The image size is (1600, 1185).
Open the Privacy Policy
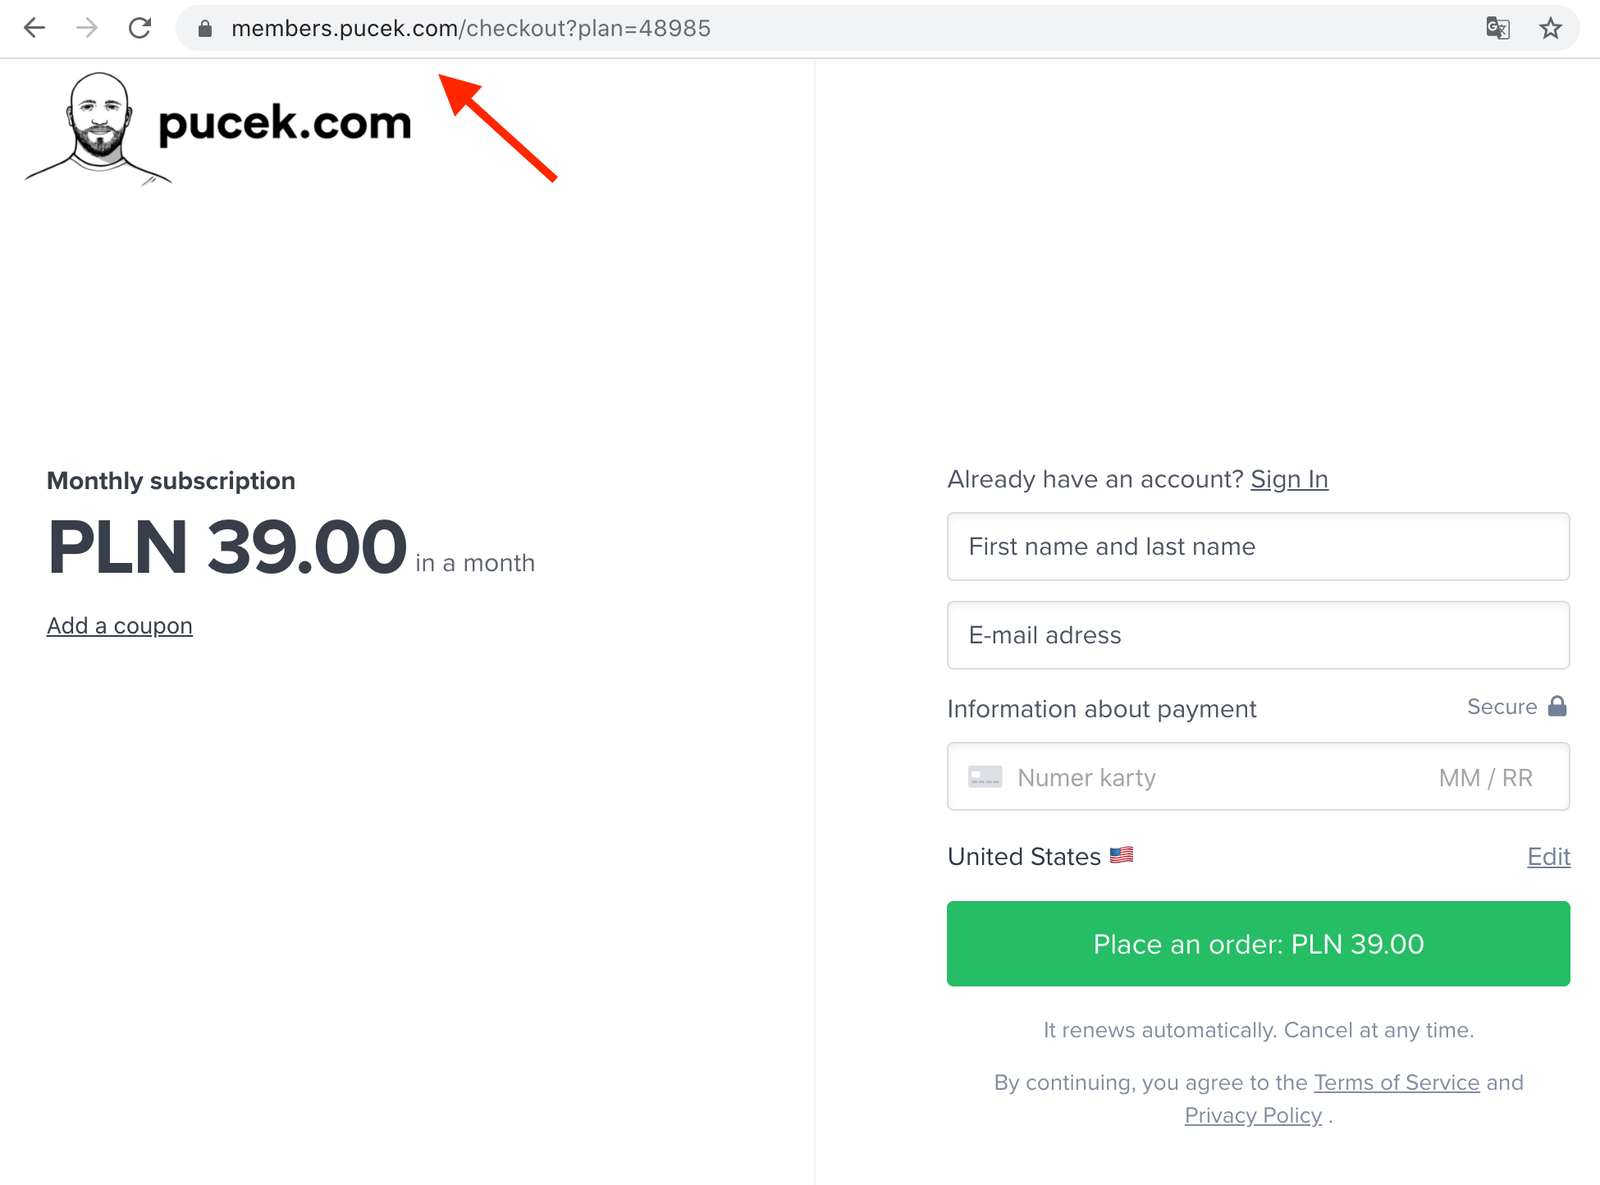(1253, 1115)
